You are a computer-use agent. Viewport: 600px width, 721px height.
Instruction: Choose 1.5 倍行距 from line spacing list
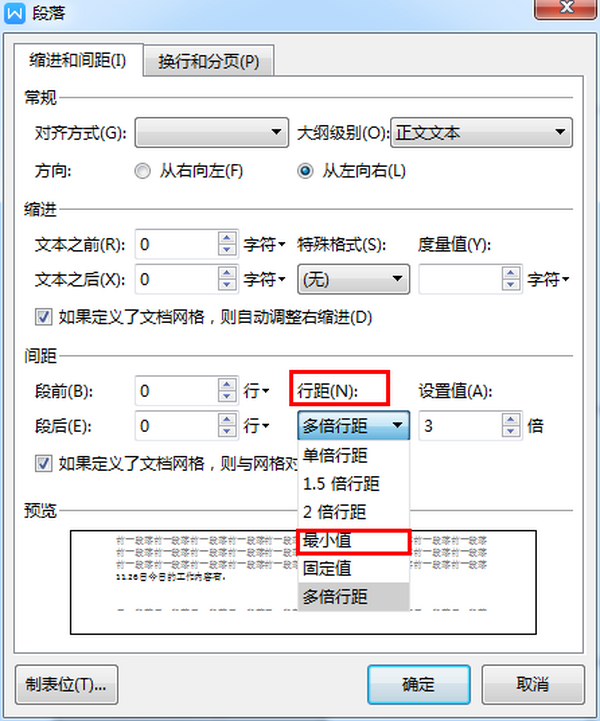354,484
